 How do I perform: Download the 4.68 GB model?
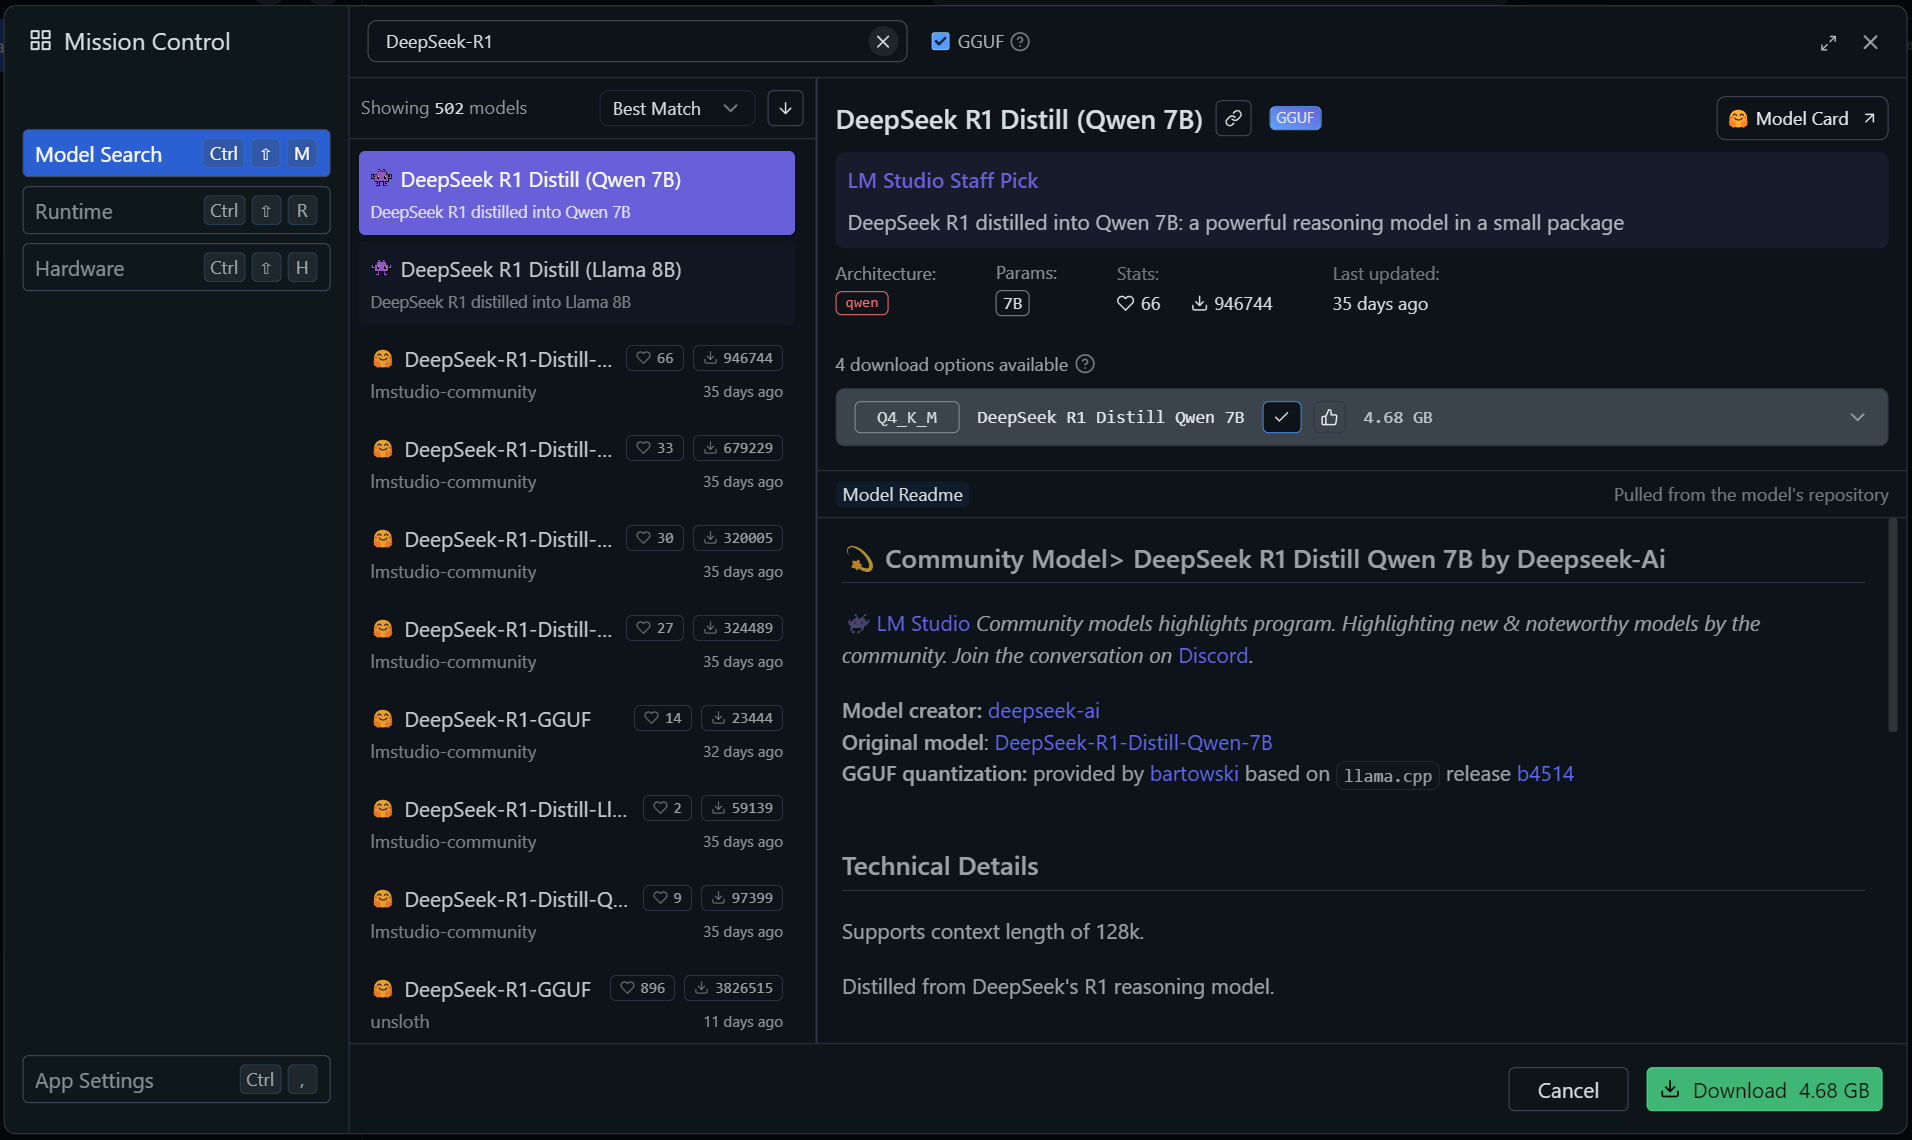tap(1764, 1090)
